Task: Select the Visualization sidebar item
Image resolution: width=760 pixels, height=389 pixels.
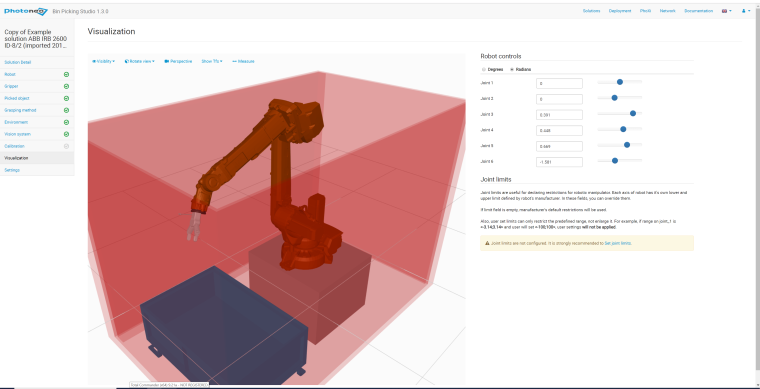Action: [x=37, y=158]
